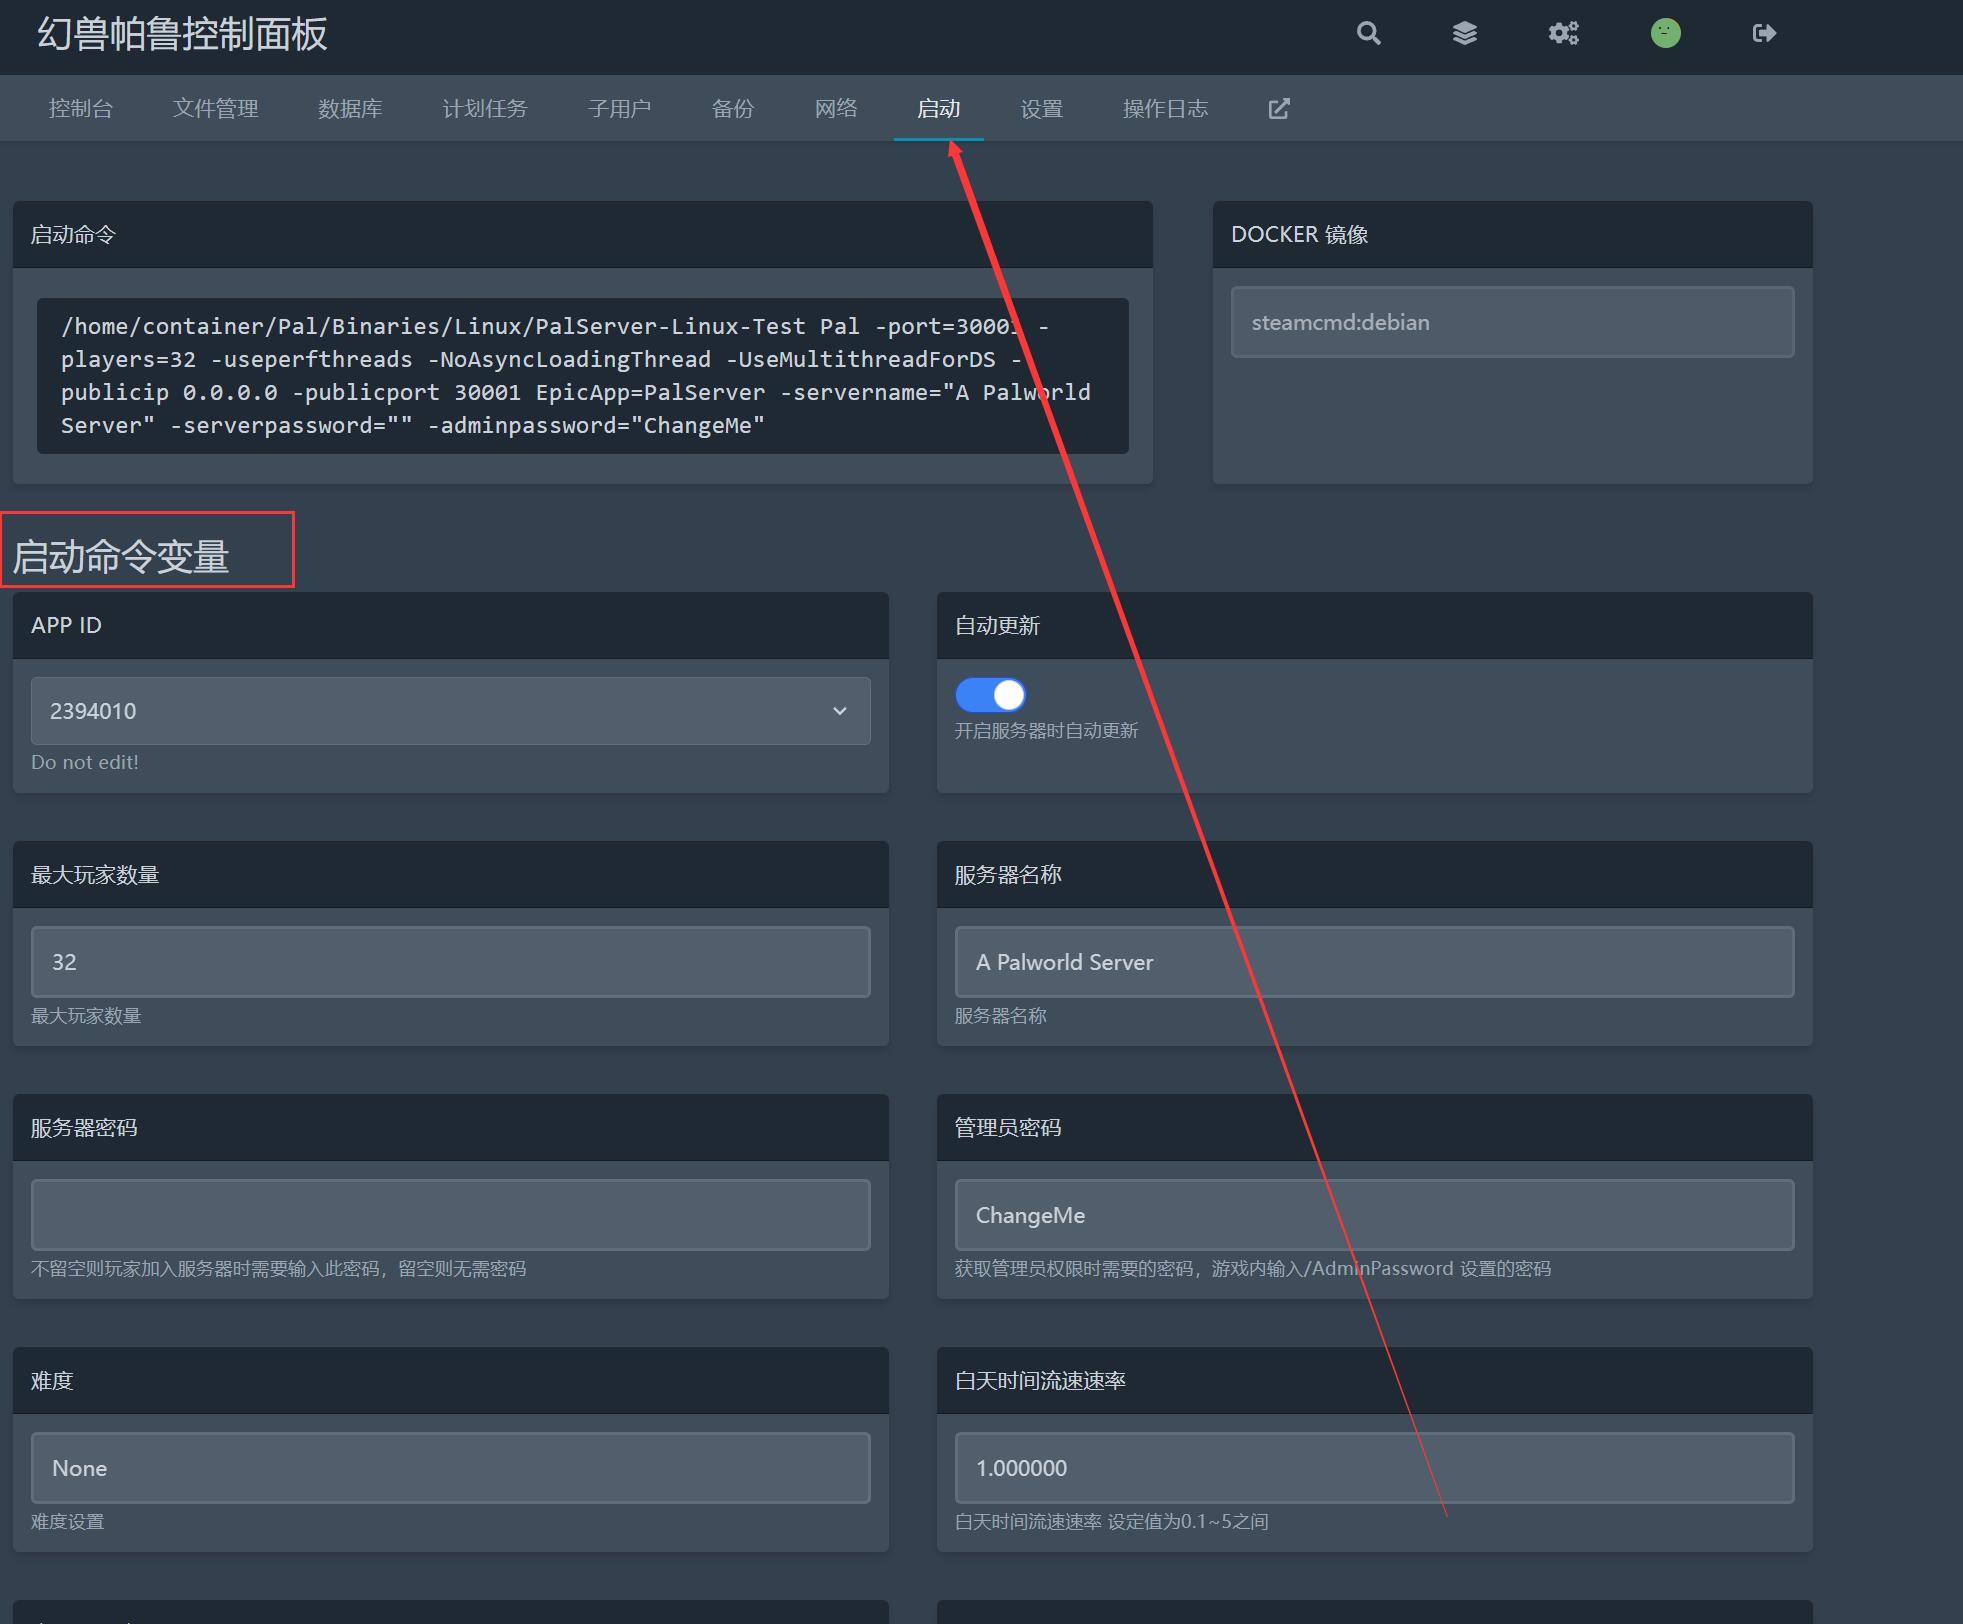
Task: Open the 数据库 tab
Action: click(350, 108)
